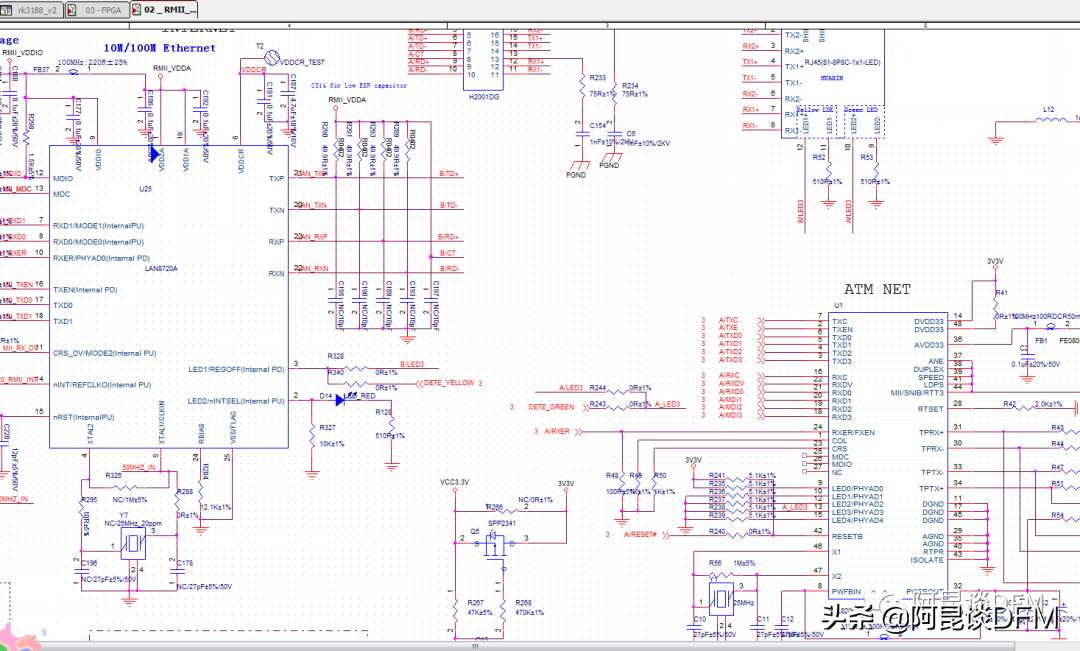Select the 02 _ RMII schematic tab
This screenshot has height=651, width=1080.
click(x=170, y=9)
